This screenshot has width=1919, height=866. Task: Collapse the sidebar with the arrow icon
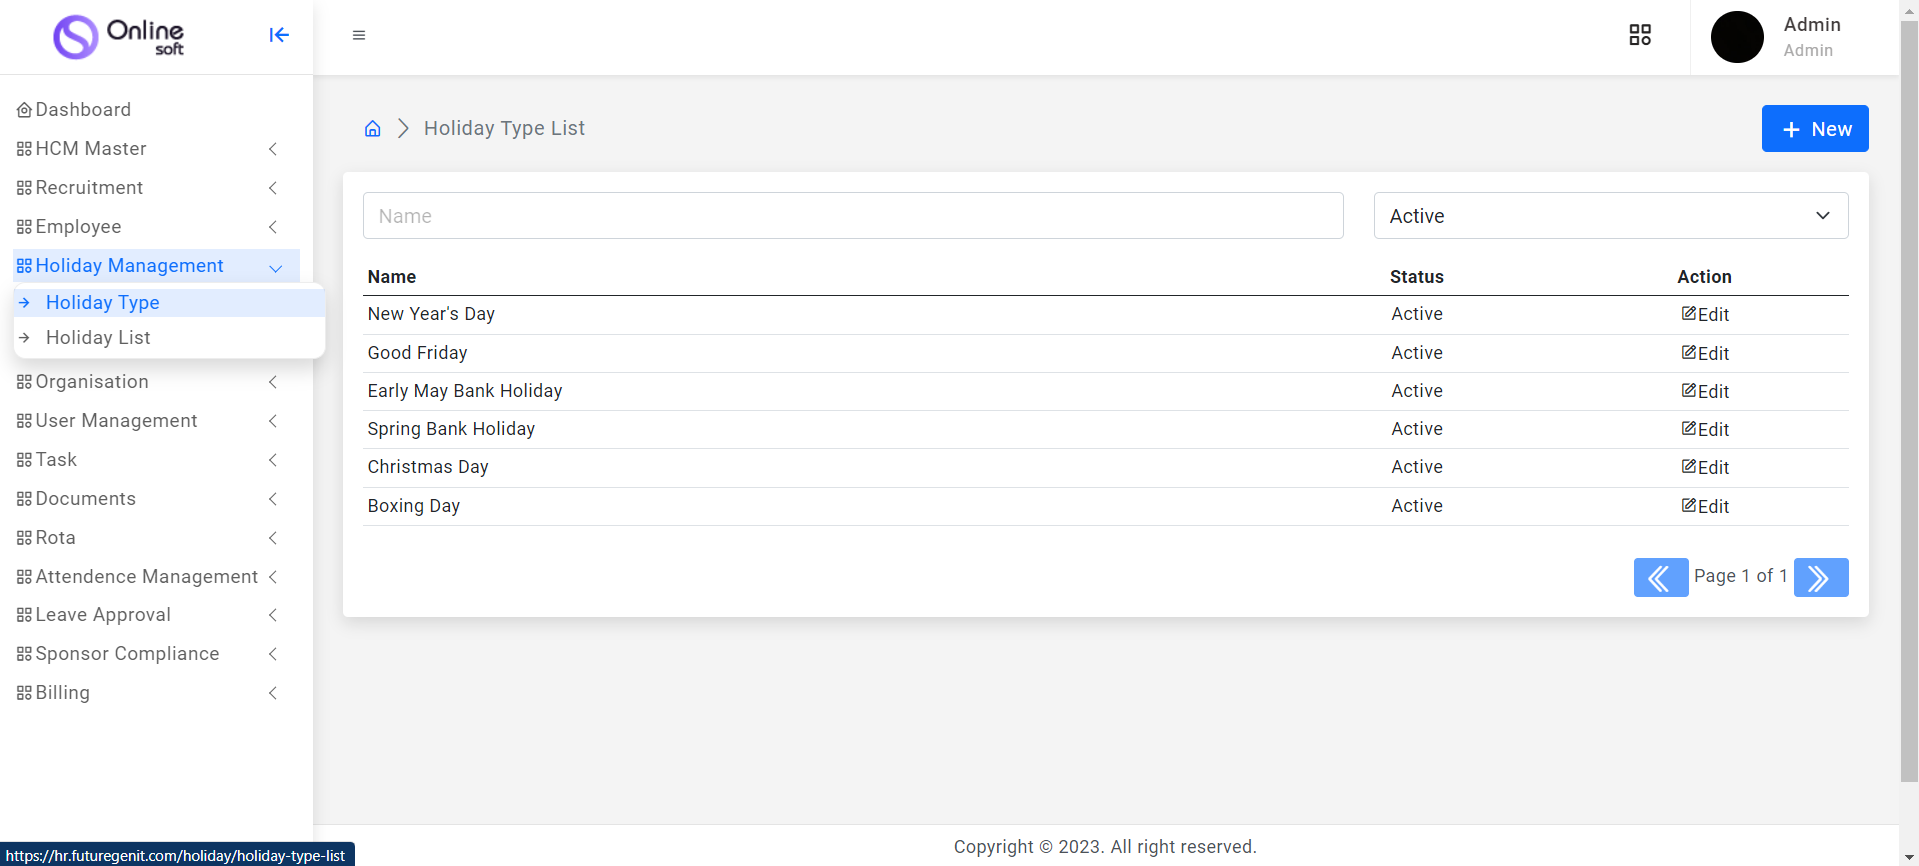pyautogui.click(x=279, y=35)
